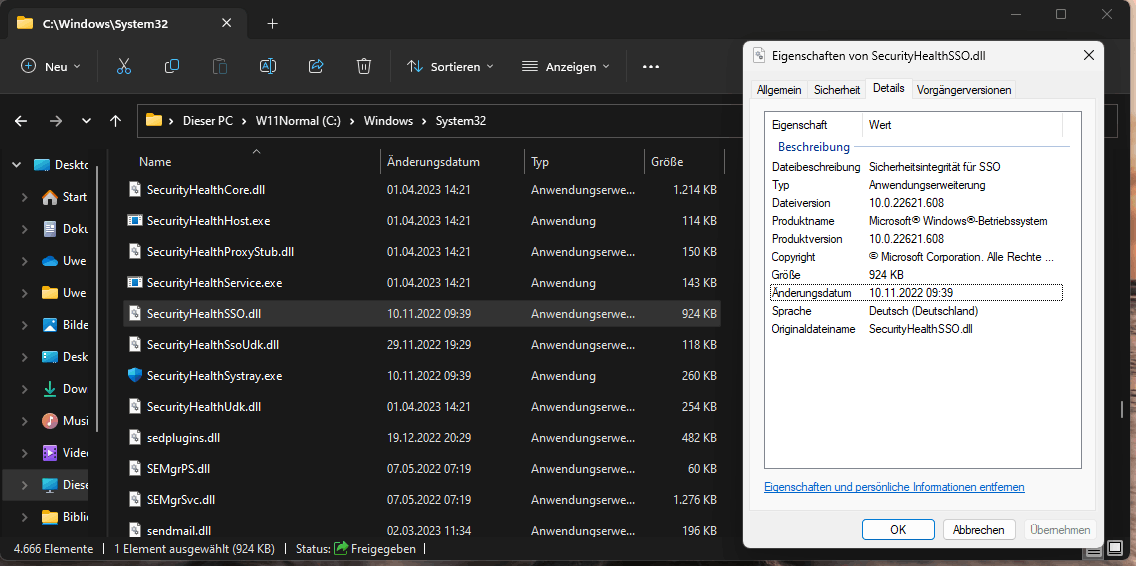The image size is (1136, 566).
Task: Switch to the Allgemein tab
Action: pyautogui.click(x=779, y=90)
